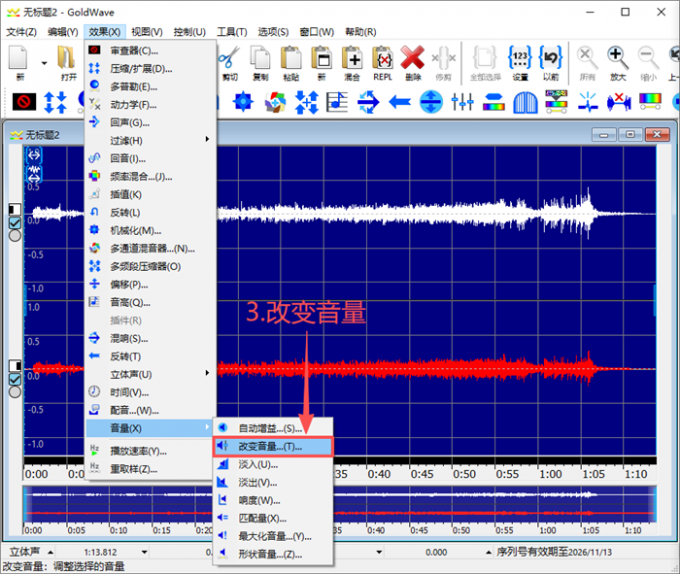Viewport: 680px width, 574px height.
Task: Expand the 音量(X) volume submenu
Action: pos(150,428)
